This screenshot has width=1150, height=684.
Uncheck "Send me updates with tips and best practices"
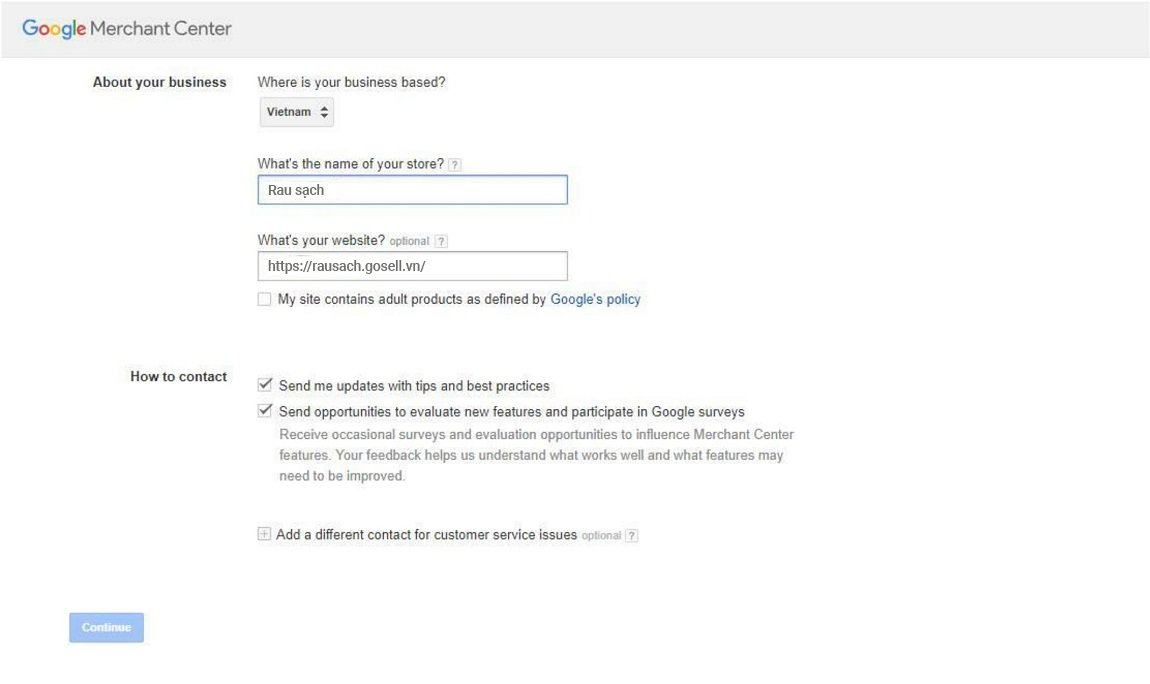pos(263,383)
